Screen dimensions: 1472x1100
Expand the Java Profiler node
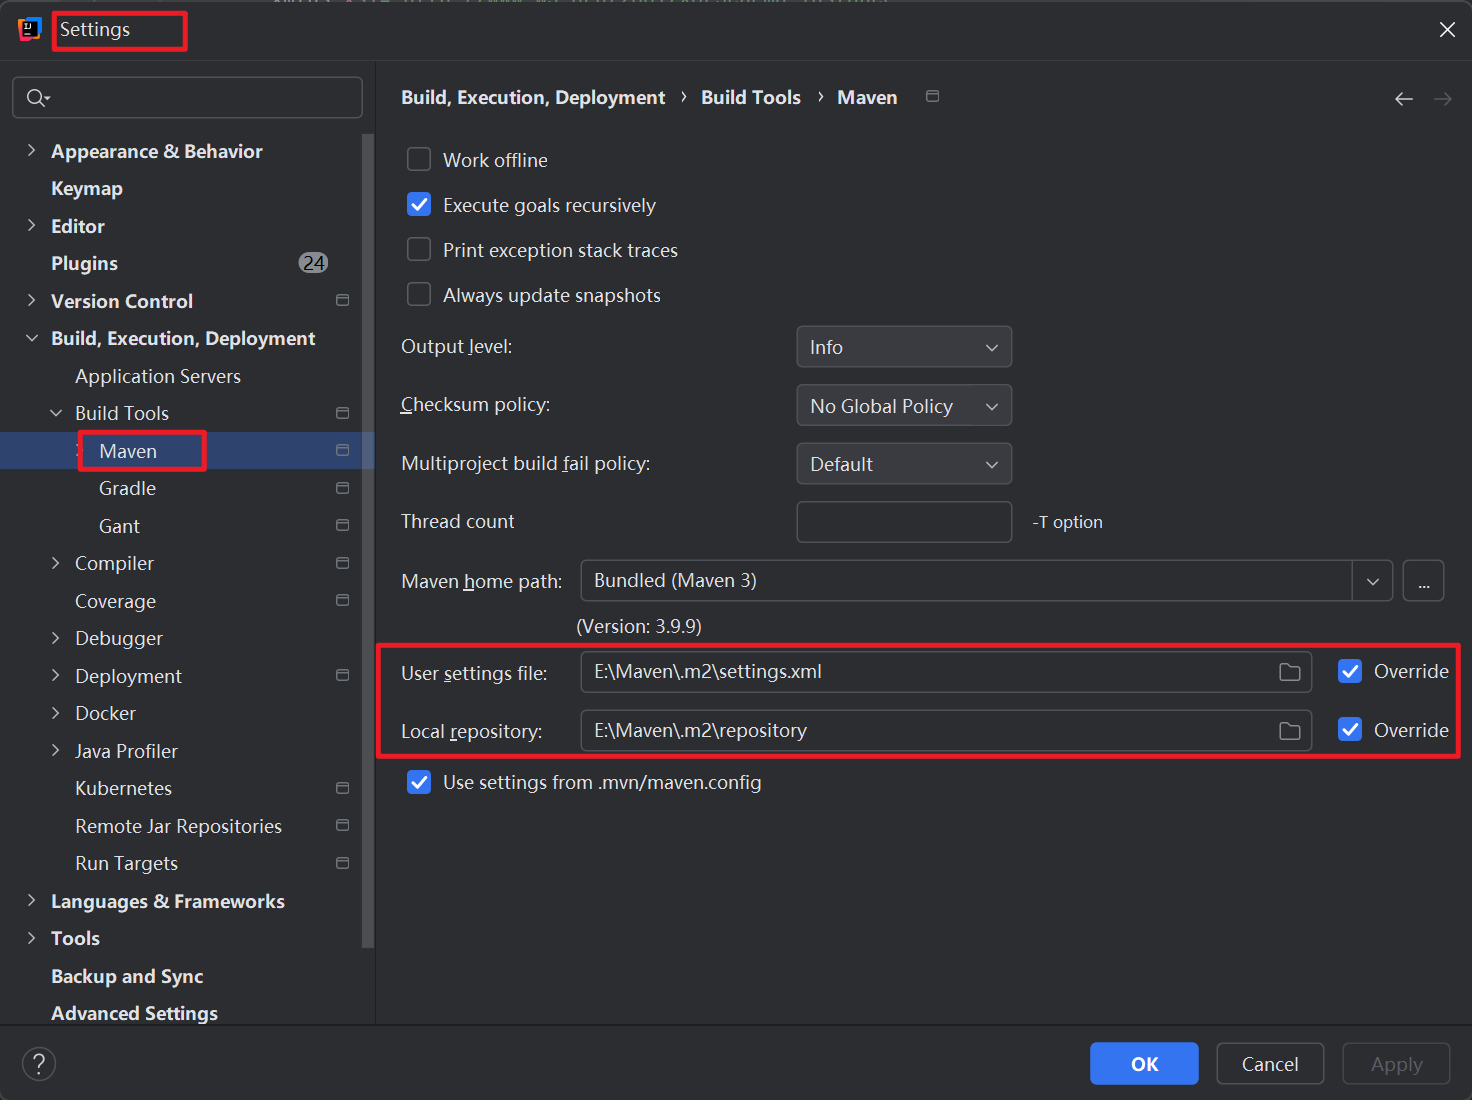55,751
